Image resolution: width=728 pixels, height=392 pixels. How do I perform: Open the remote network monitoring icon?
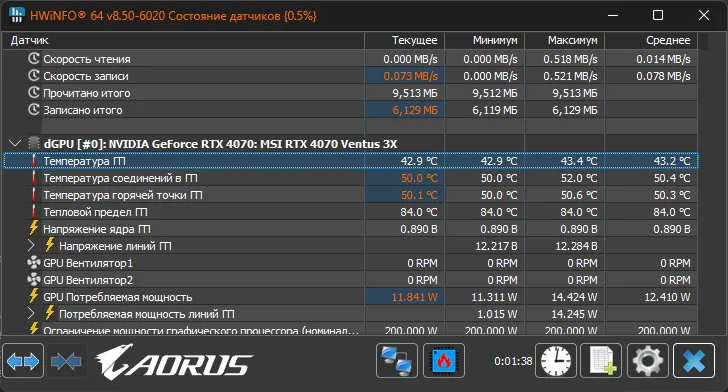[x=396, y=360]
